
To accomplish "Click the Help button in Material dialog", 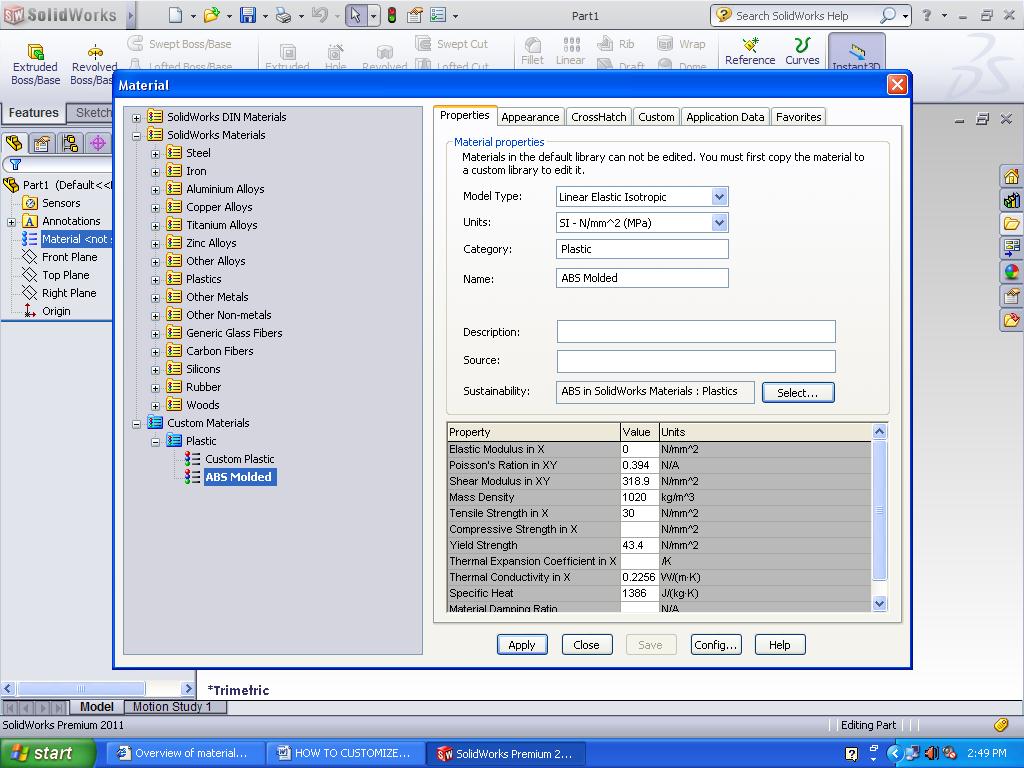I will pyautogui.click(x=780, y=645).
